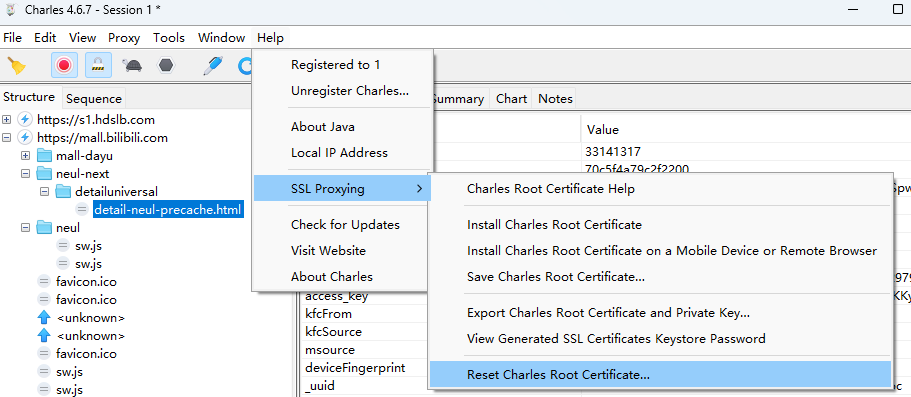Image resolution: width=911 pixels, height=397 pixels.
Task: Choose Install Charles Root Certificate
Action: point(660,224)
